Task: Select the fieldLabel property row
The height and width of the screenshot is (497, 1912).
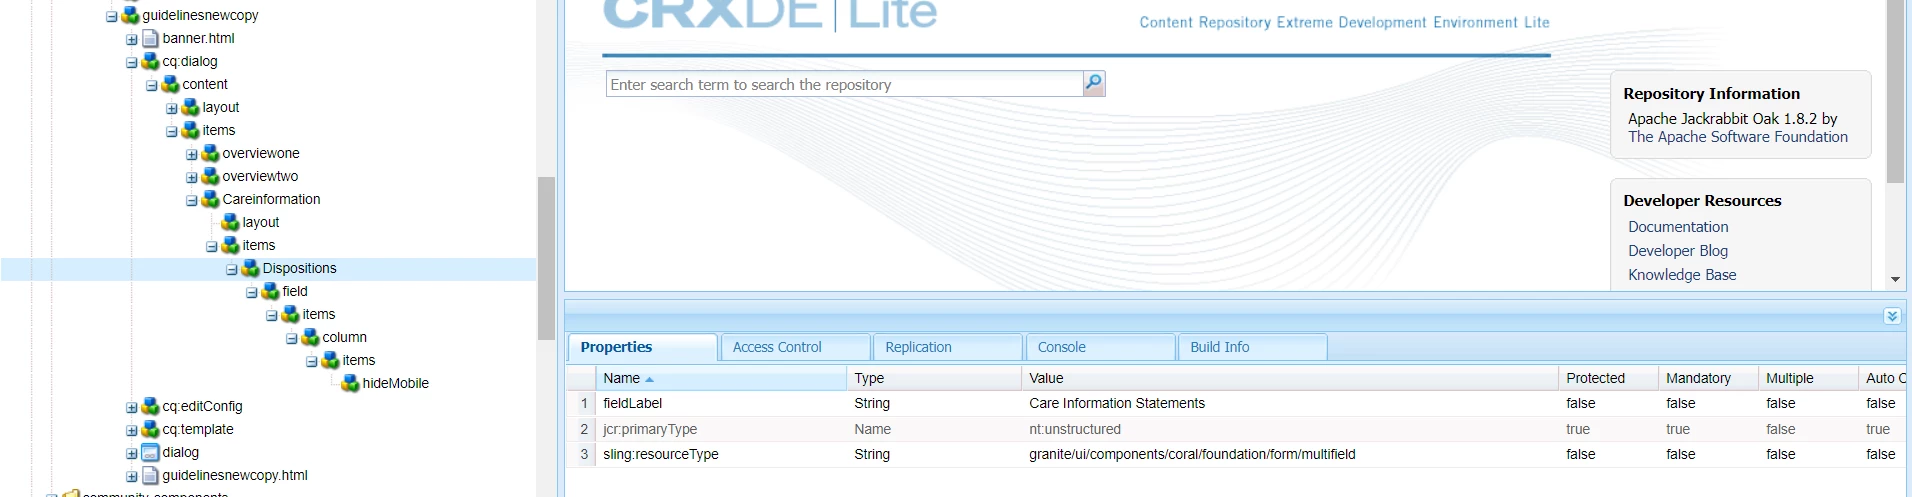Action: pyautogui.click(x=1238, y=403)
